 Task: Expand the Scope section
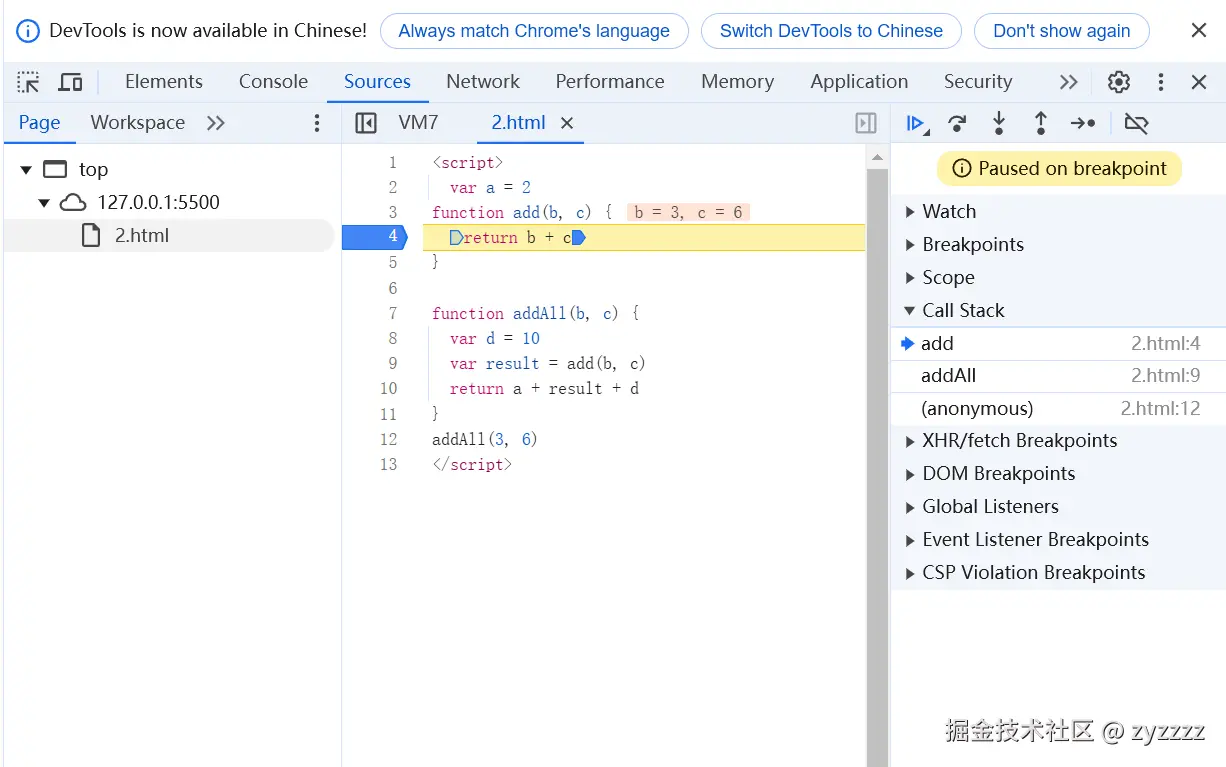[910, 278]
